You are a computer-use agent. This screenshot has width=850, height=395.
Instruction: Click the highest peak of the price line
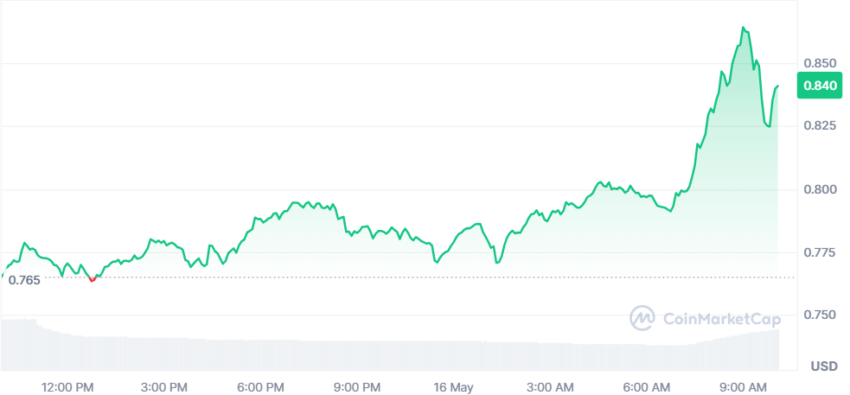744,27
